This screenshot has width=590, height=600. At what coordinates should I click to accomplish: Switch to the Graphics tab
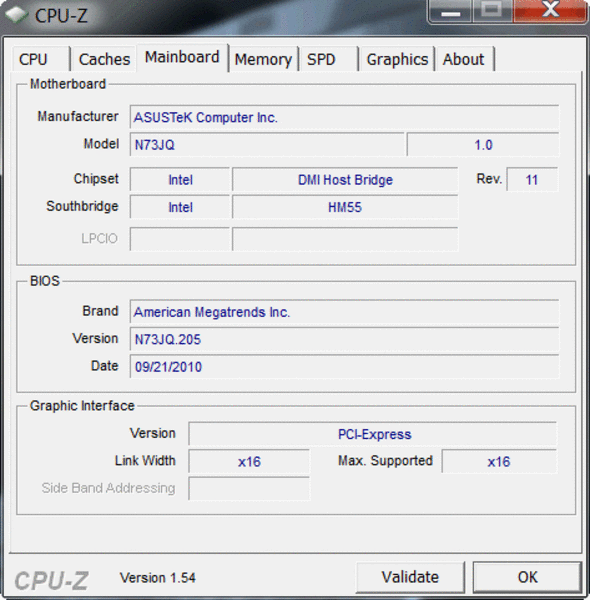[397, 59]
